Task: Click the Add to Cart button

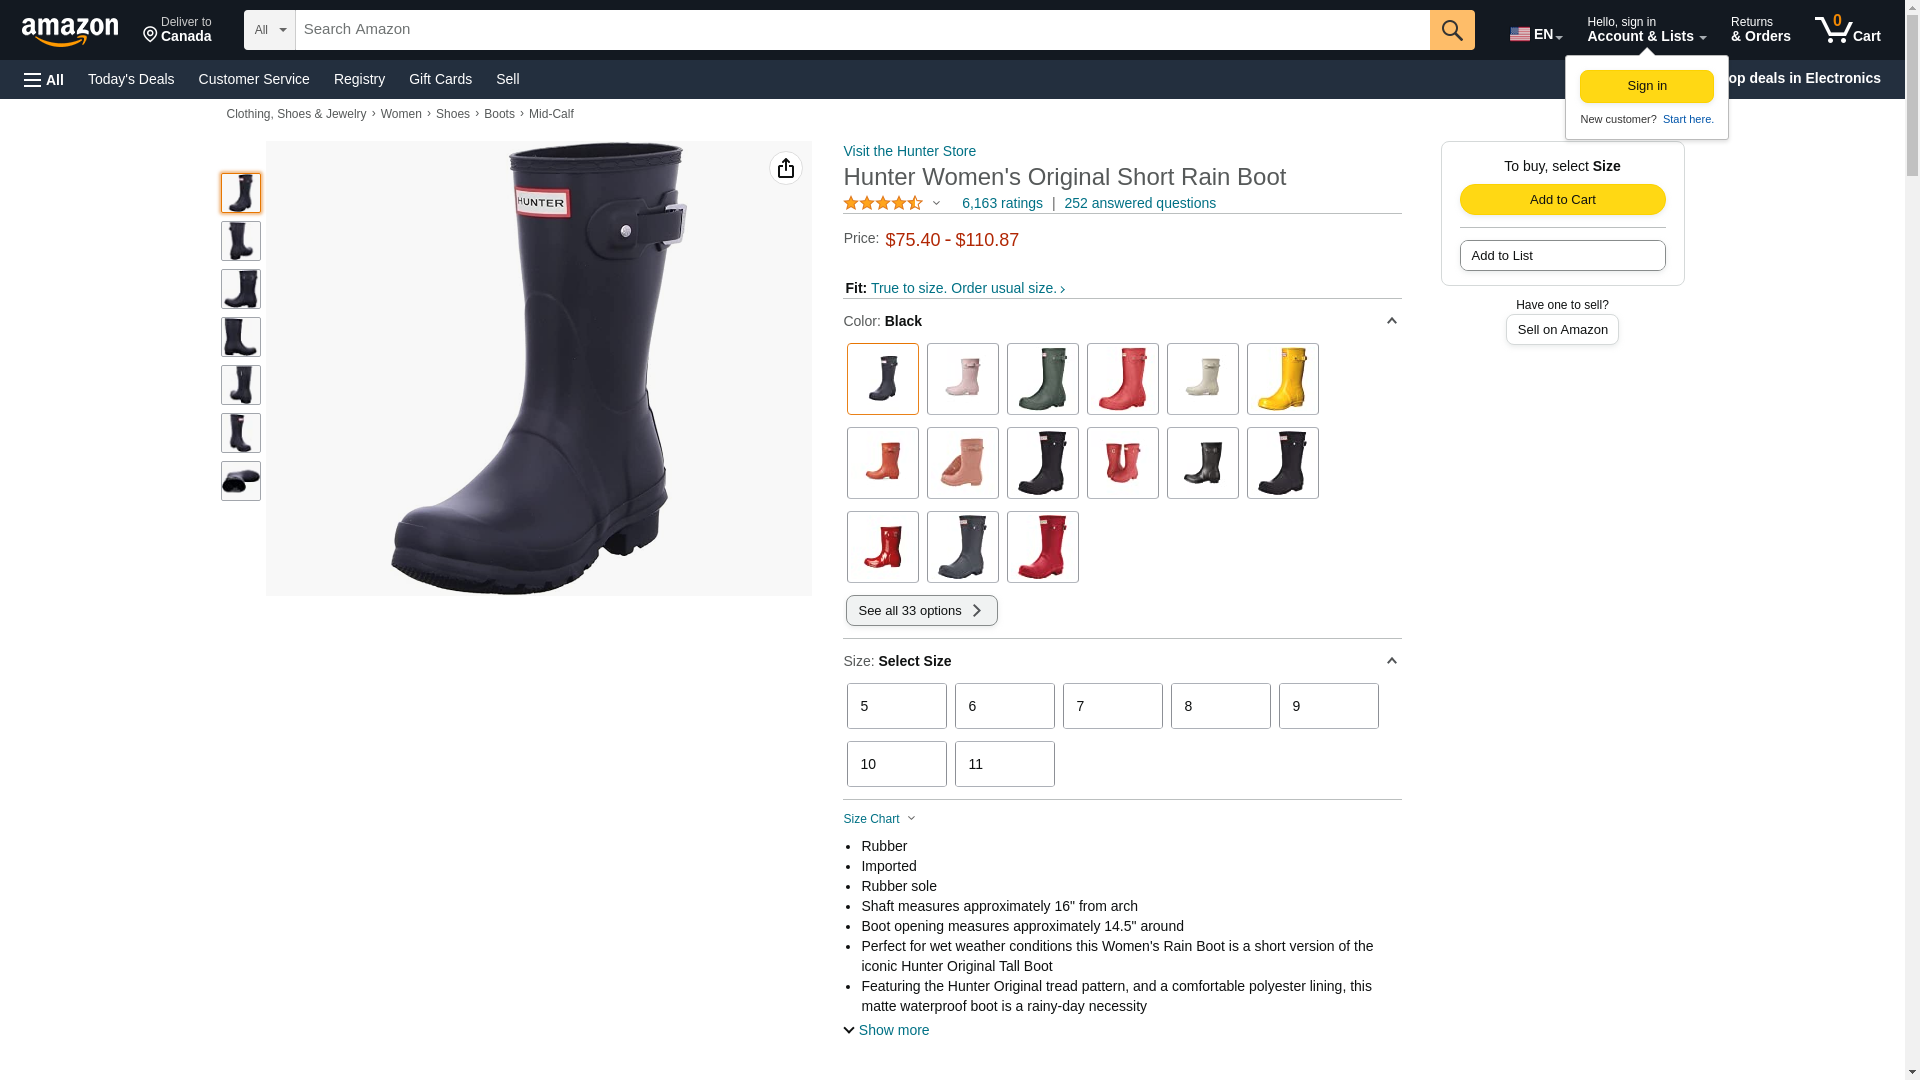Action: (x=1562, y=199)
